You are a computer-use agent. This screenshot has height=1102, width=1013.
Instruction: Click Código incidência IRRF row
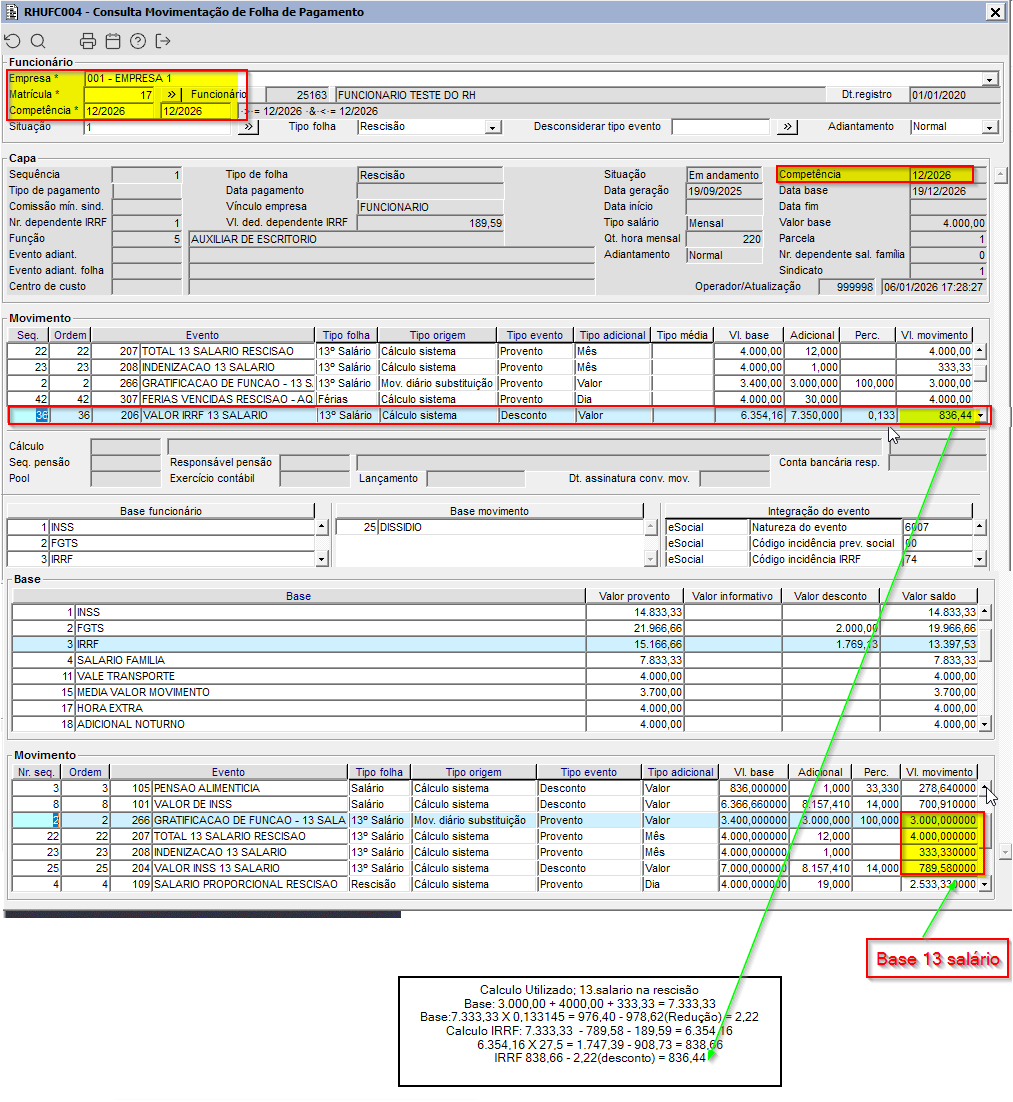818,559
